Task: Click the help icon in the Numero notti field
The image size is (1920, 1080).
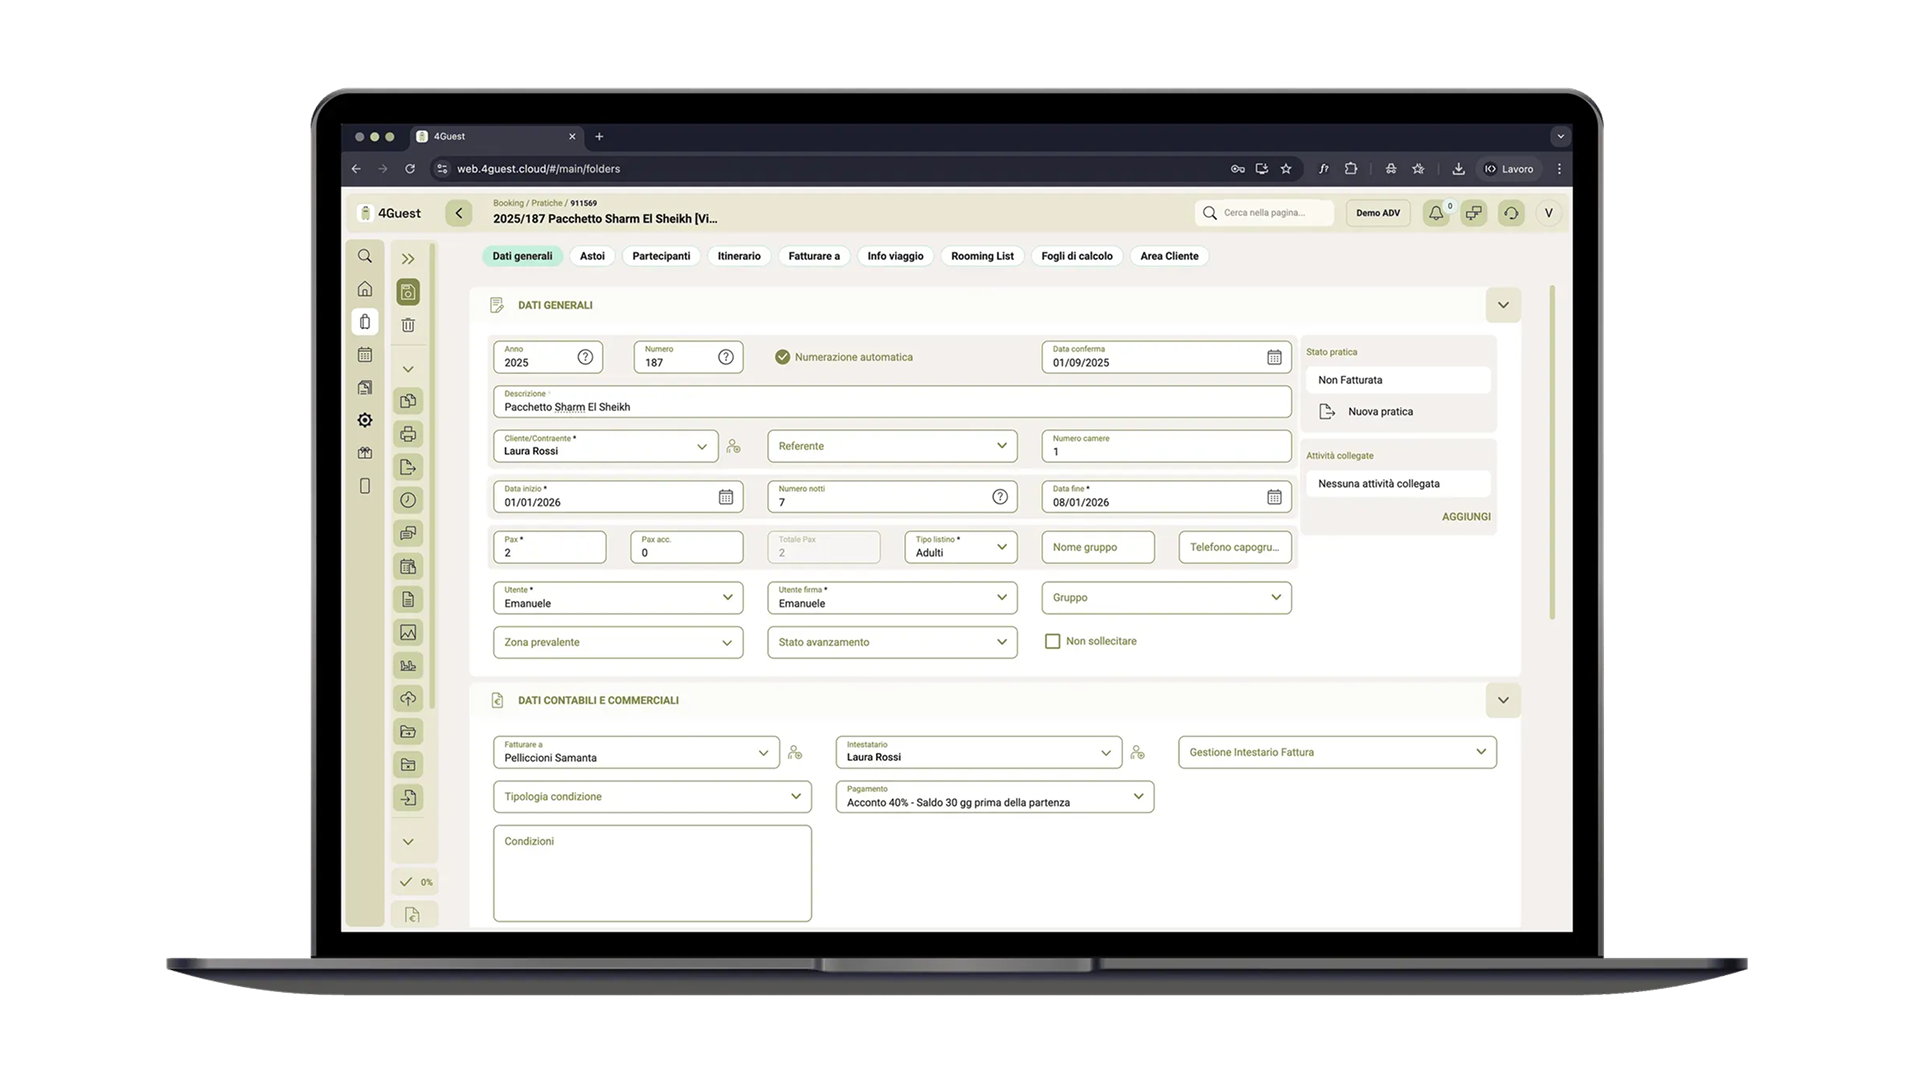Action: (x=1000, y=497)
